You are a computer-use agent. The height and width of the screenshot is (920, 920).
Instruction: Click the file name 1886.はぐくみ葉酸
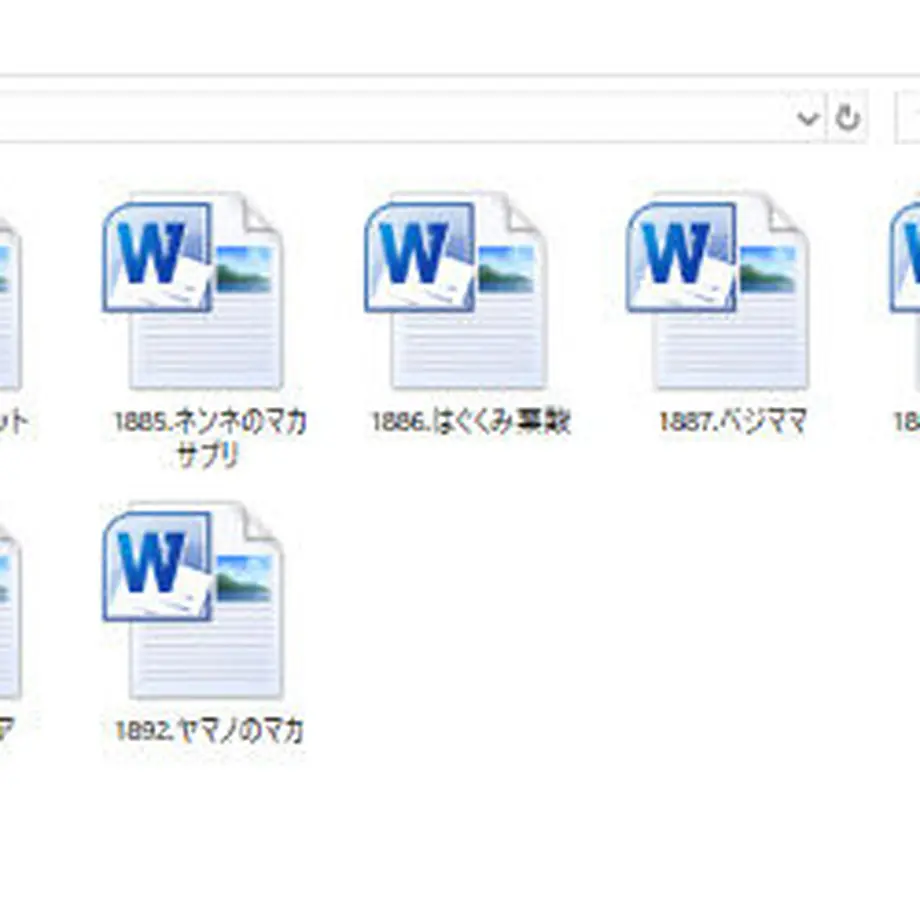pos(471,421)
